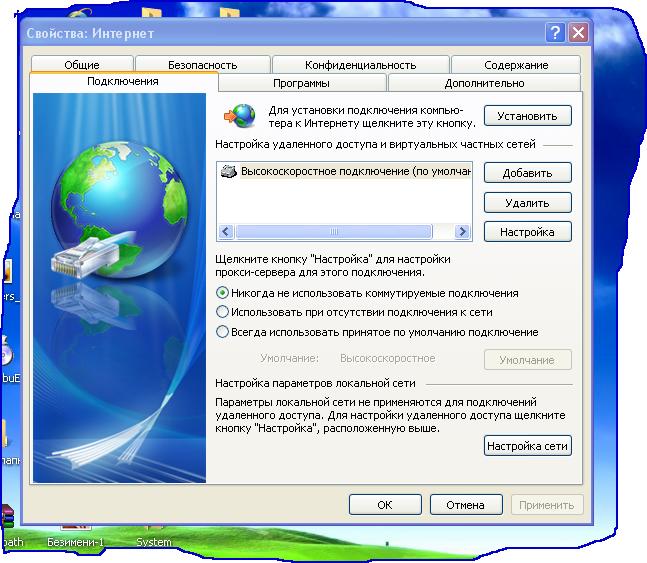Open the Программы tab
647x563 pixels.
pos(301,84)
